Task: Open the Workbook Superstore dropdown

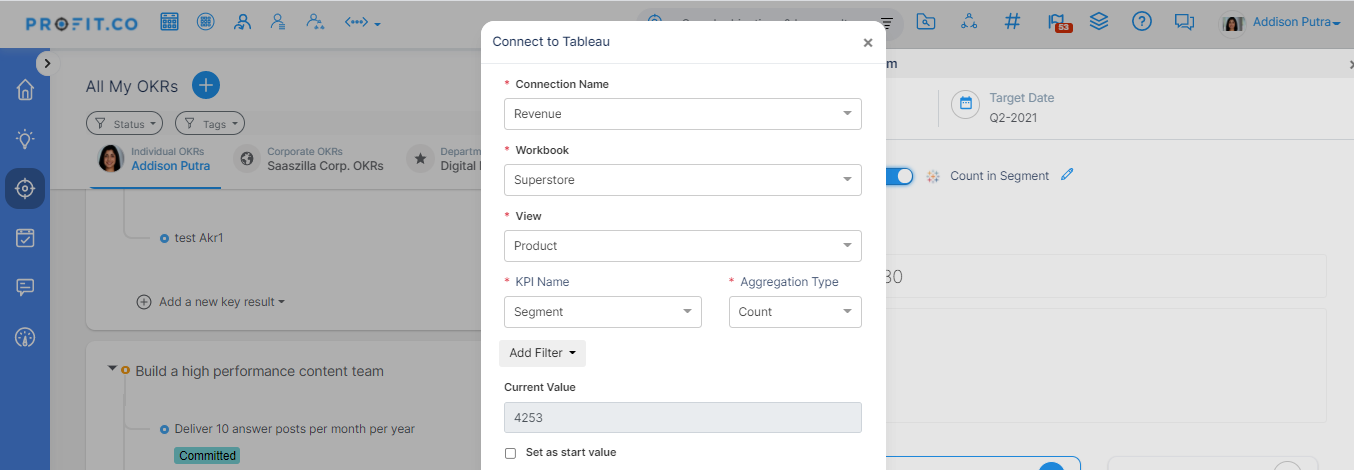Action: tap(682, 180)
